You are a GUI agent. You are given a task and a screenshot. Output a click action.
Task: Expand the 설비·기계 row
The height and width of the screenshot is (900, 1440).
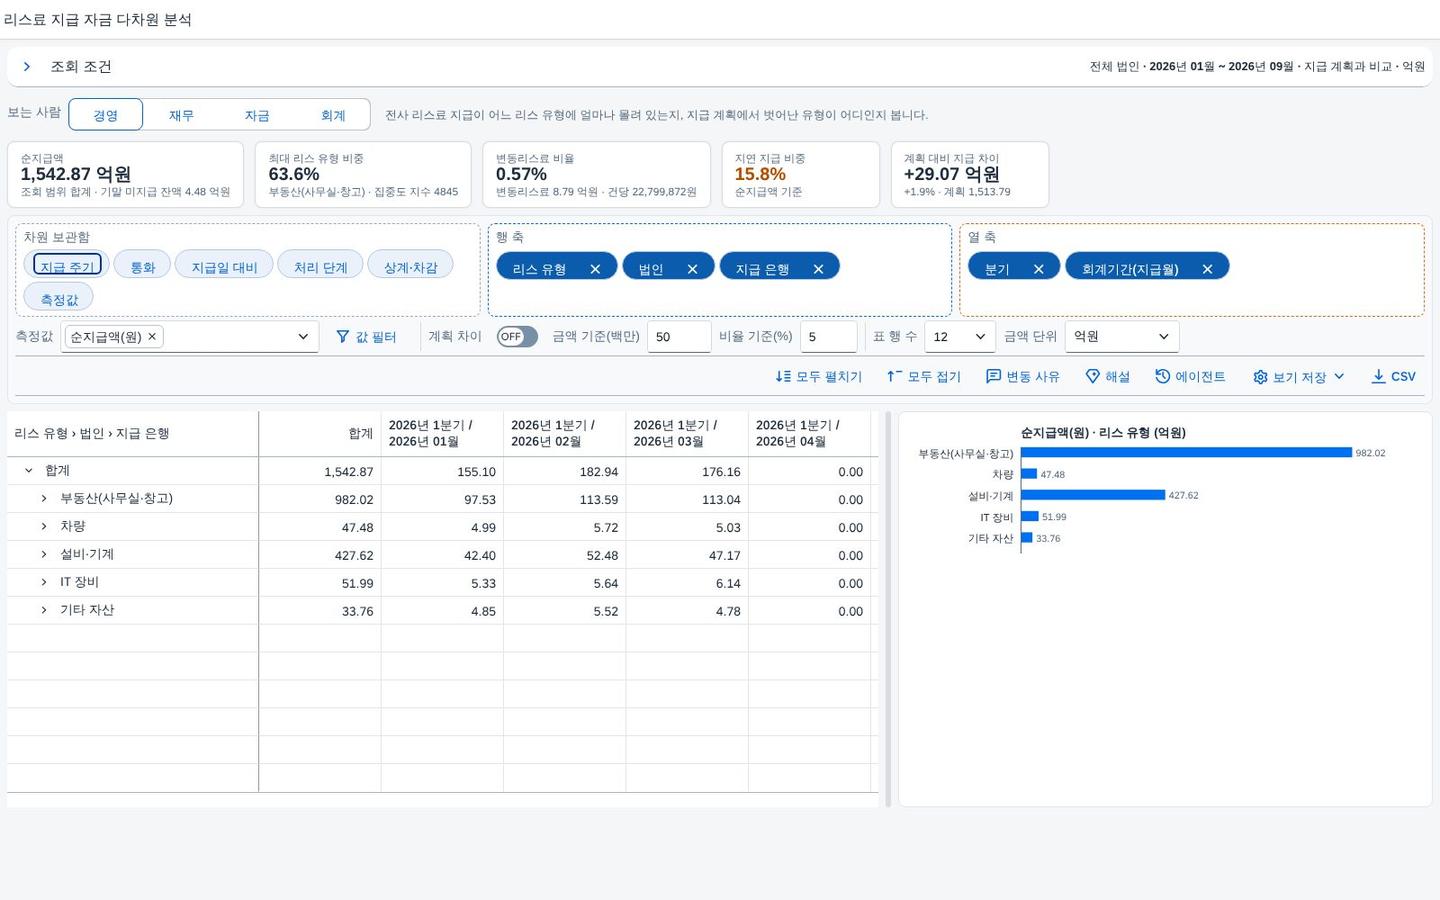(44, 554)
